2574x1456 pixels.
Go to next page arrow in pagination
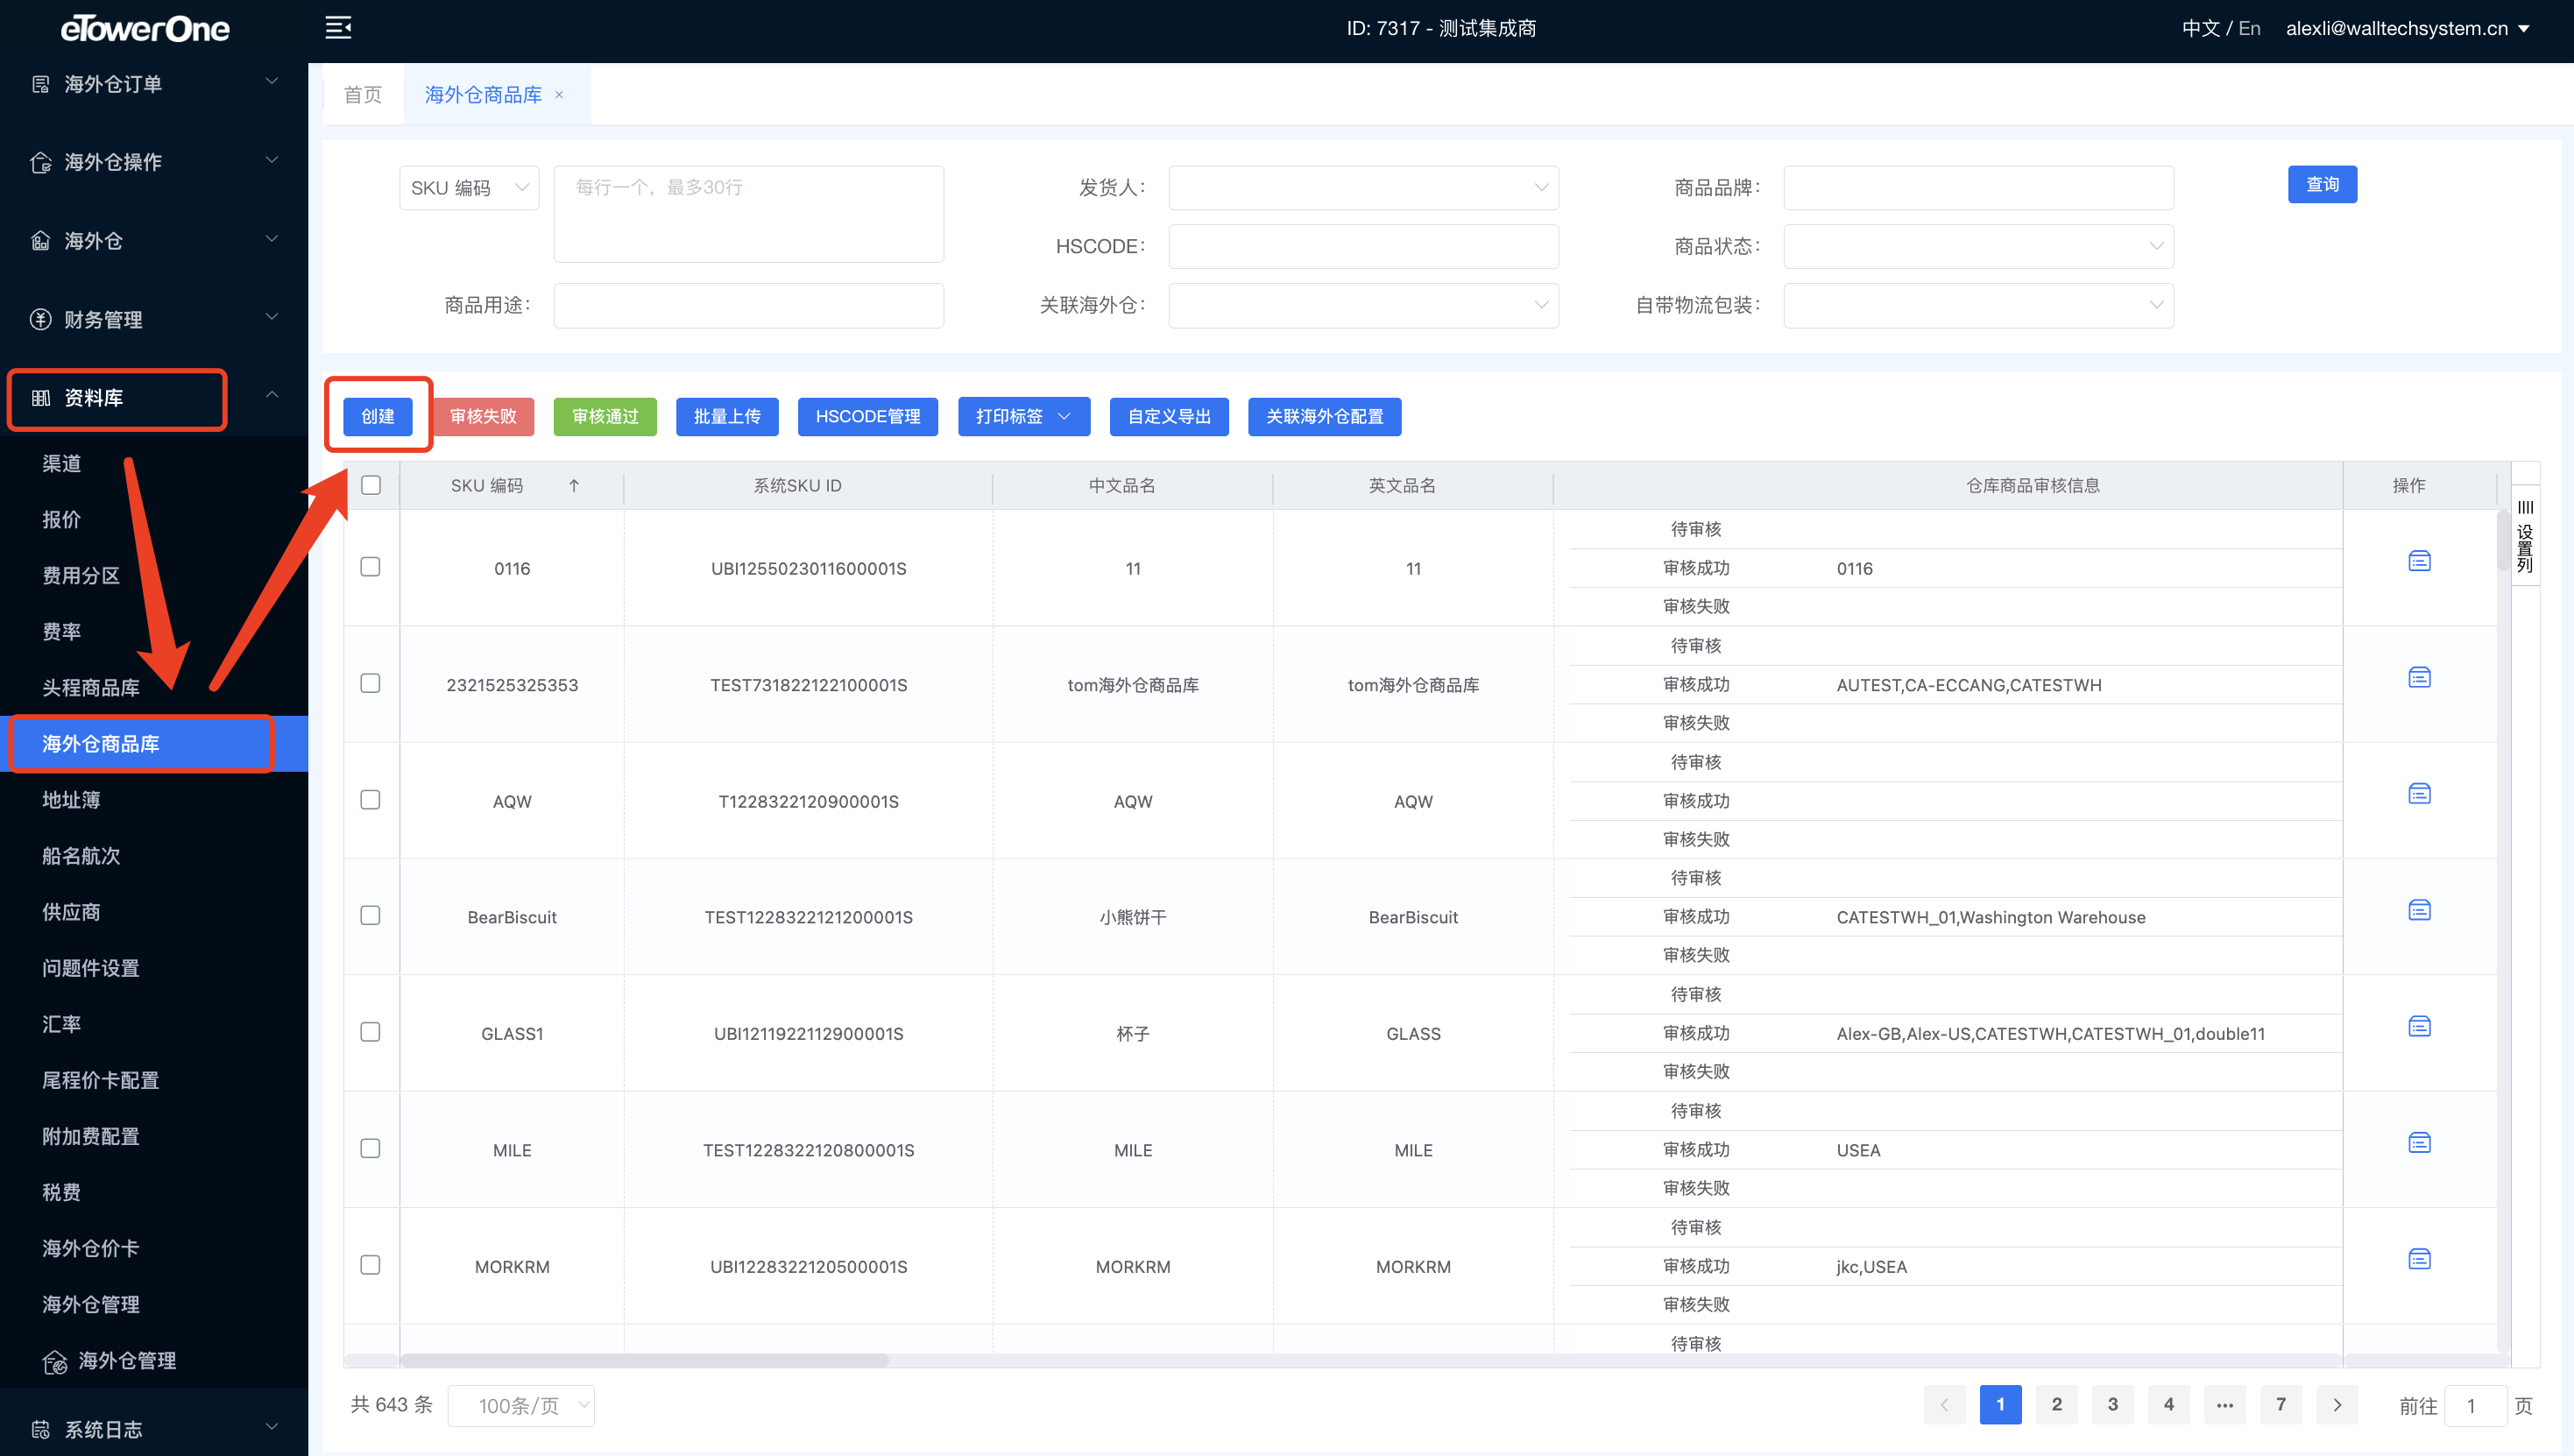2337,1405
